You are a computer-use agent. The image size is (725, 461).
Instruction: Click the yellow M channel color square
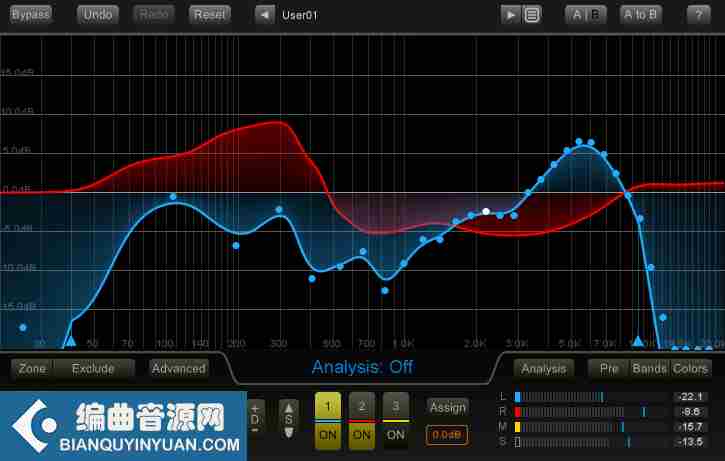click(517, 427)
